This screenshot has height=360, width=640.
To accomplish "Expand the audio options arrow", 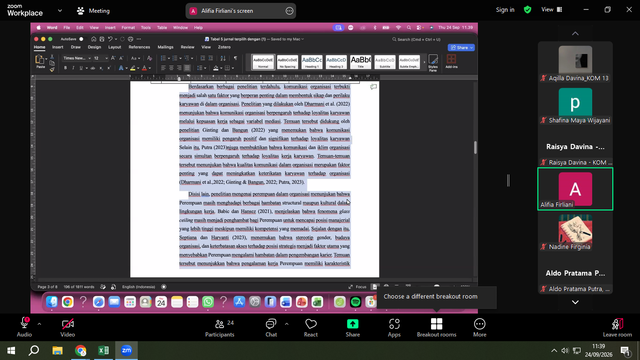I will coord(39,324).
